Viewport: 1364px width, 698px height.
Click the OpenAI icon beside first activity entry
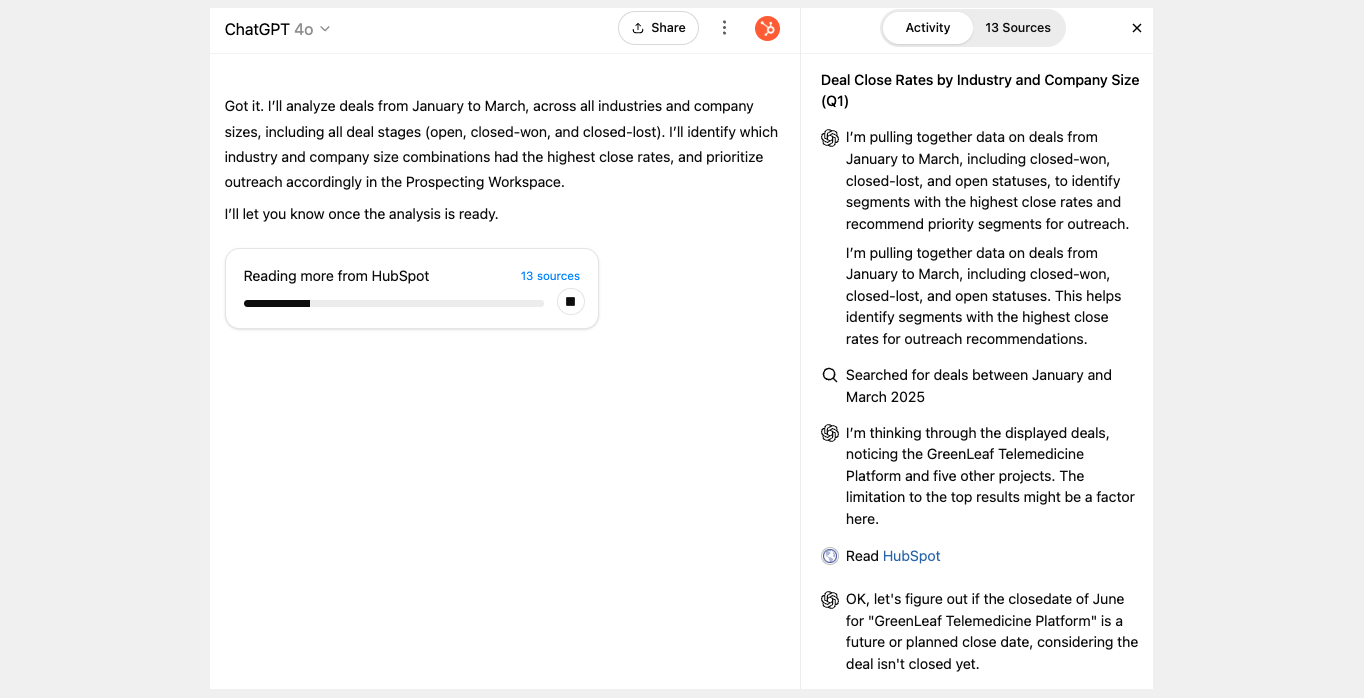pyautogui.click(x=829, y=138)
